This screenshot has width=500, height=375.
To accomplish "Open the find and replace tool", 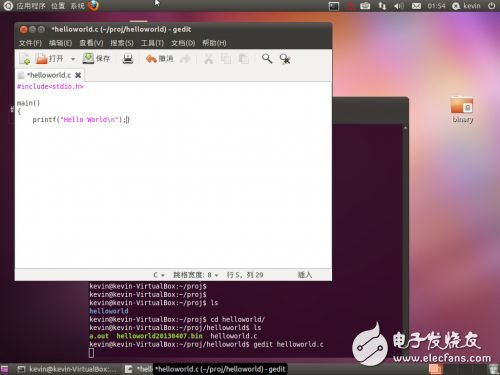I will coord(285,59).
